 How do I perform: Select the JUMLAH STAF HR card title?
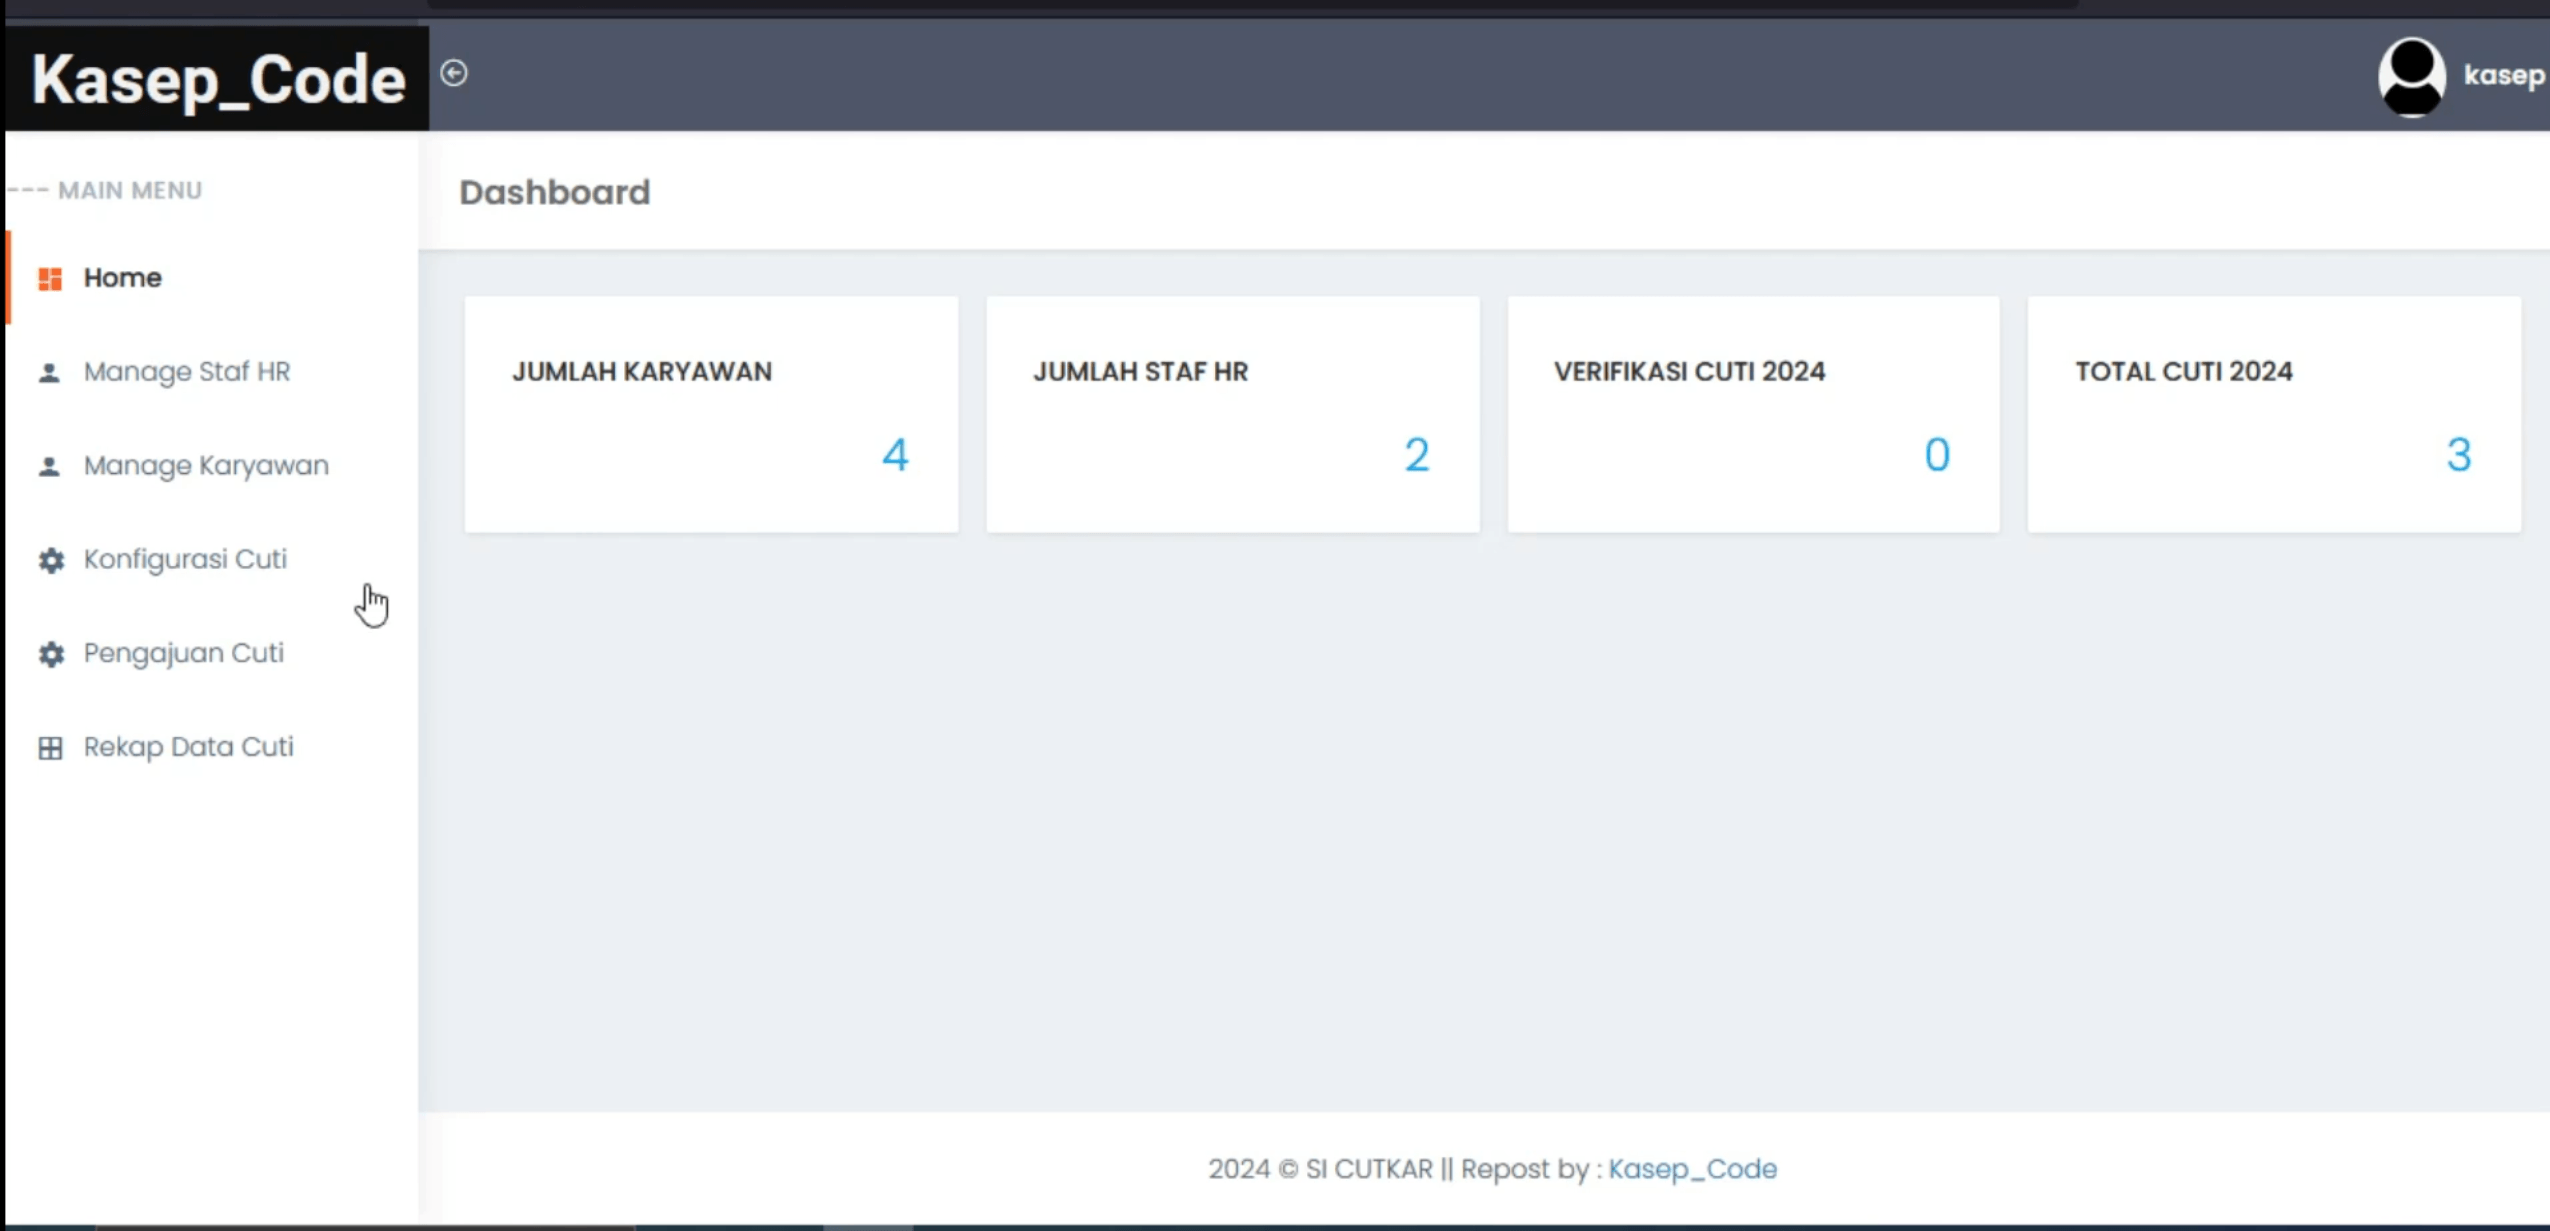(x=1140, y=371)
